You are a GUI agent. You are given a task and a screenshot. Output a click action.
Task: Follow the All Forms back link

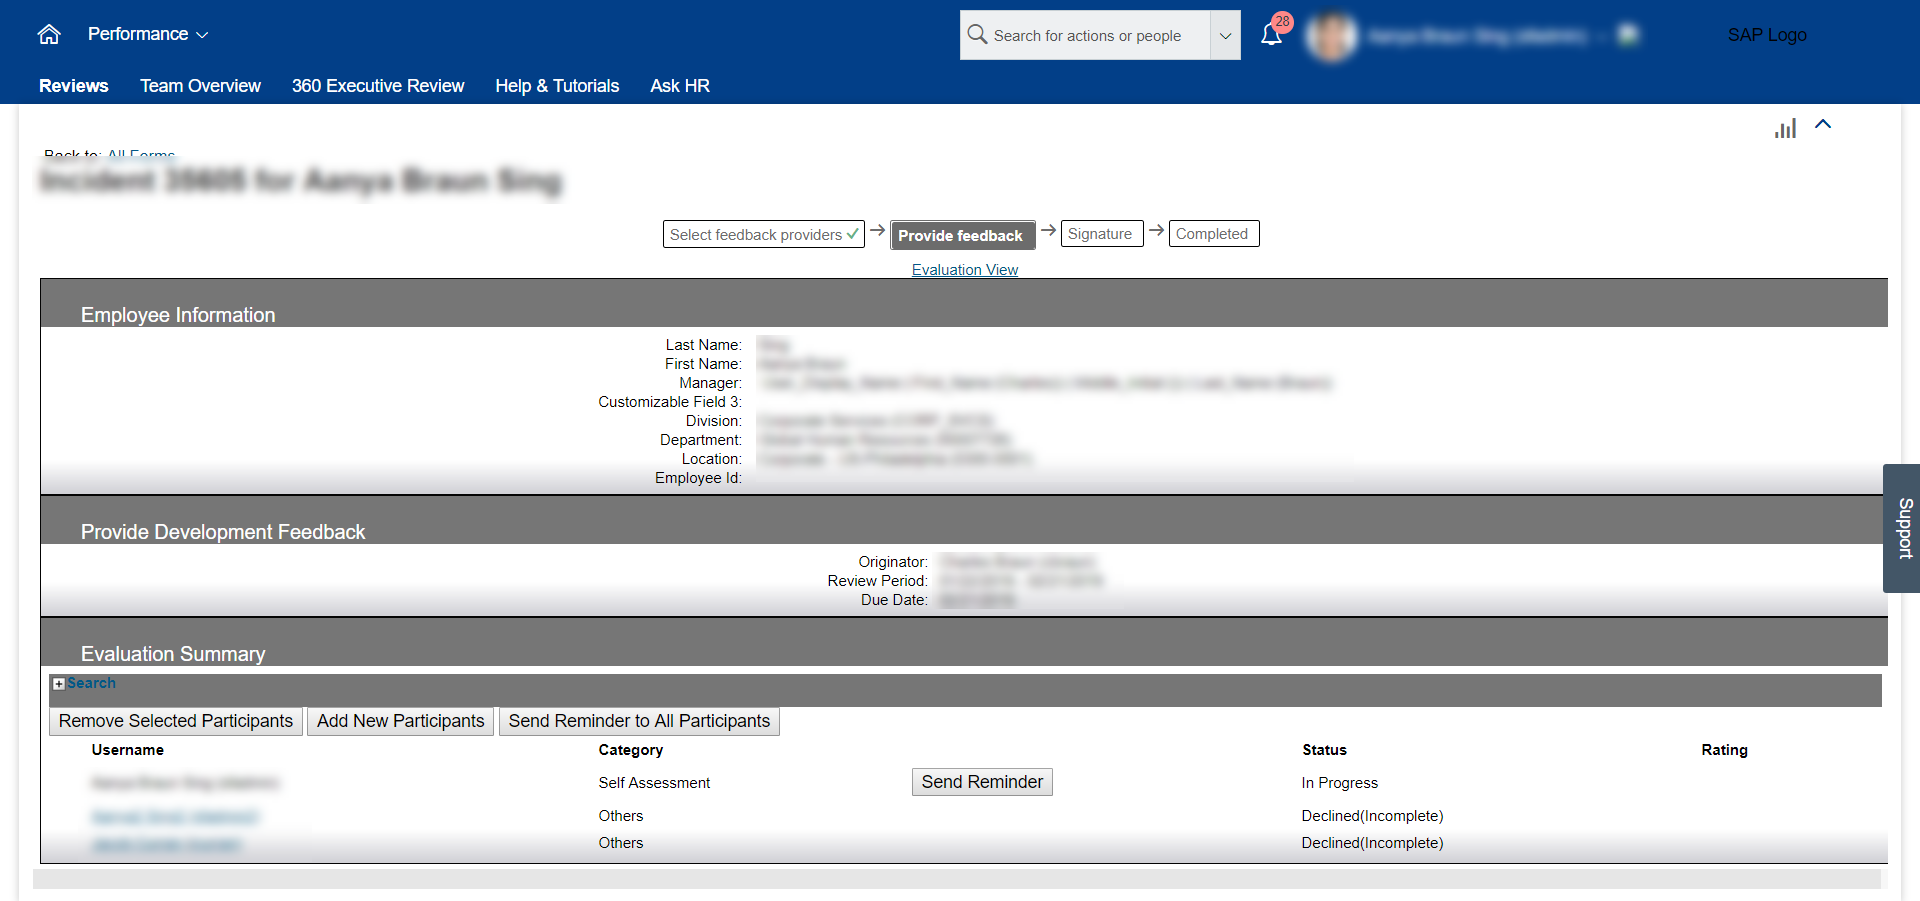pyautogui.click(x=141, y=155)
